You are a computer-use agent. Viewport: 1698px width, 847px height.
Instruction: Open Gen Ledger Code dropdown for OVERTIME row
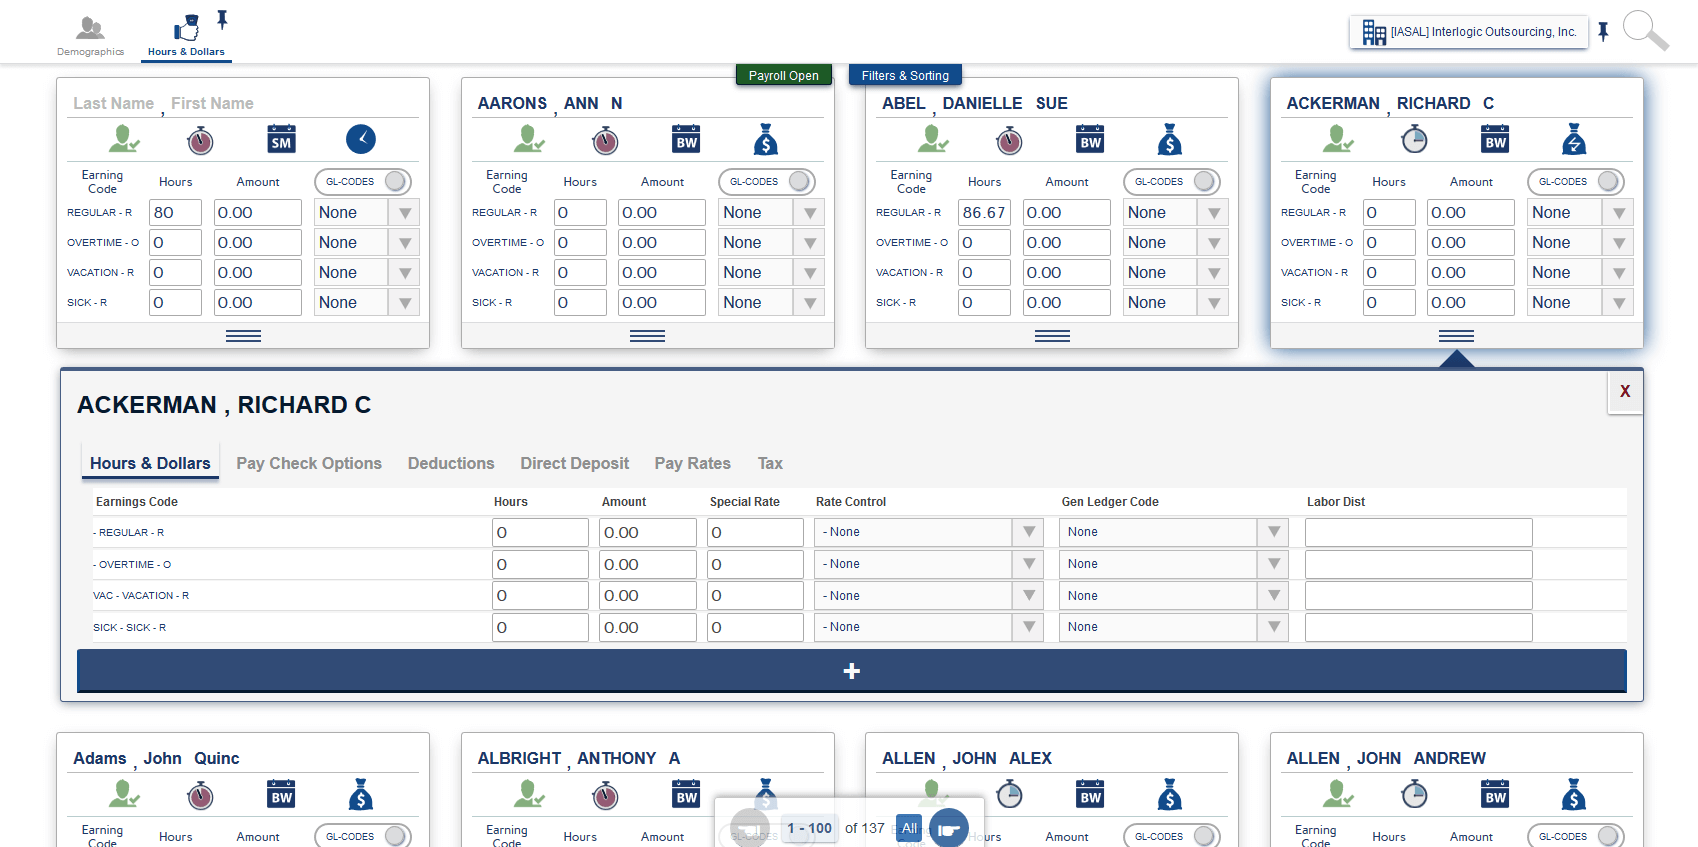coord(1174,564)
